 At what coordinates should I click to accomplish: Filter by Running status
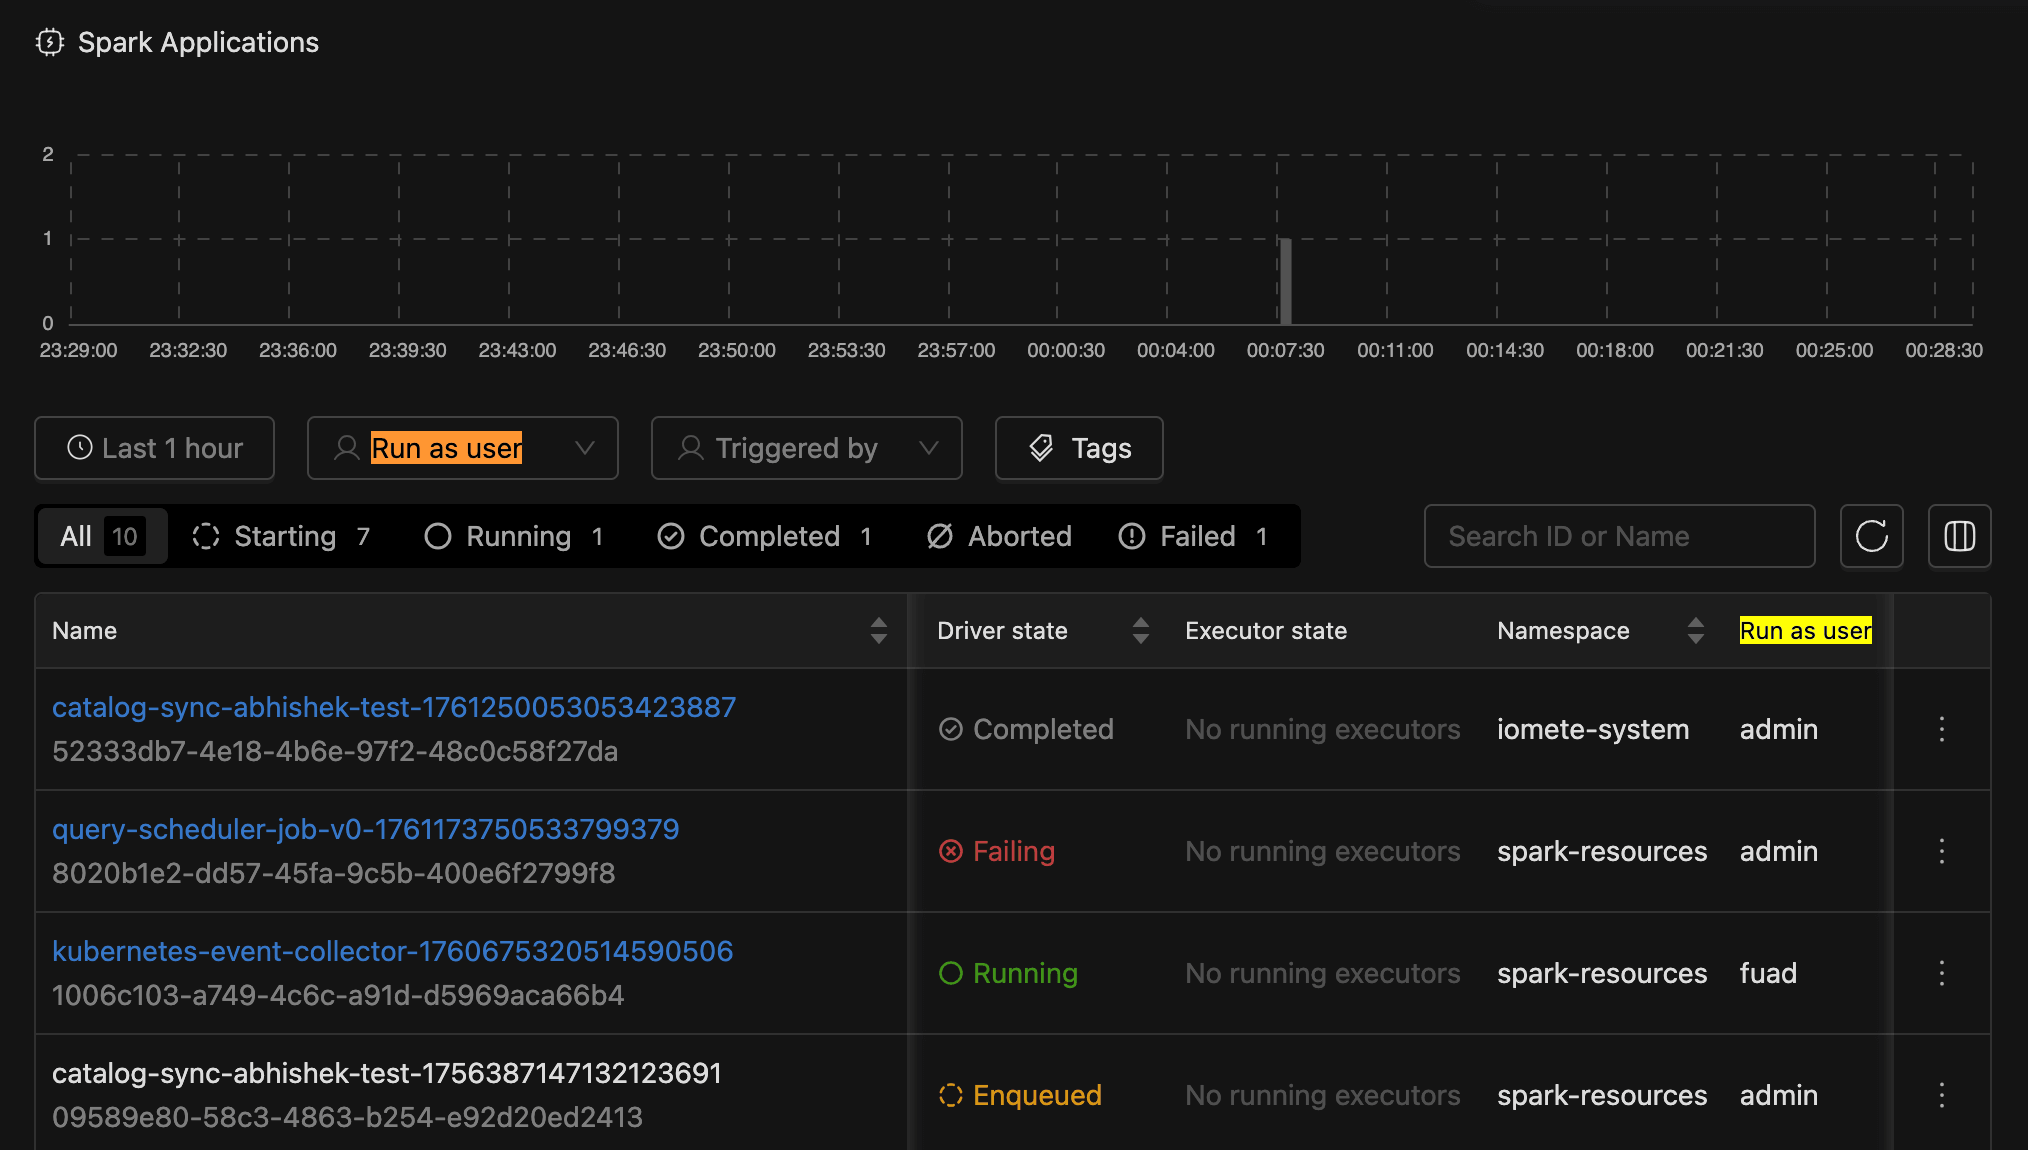point(514,536)
